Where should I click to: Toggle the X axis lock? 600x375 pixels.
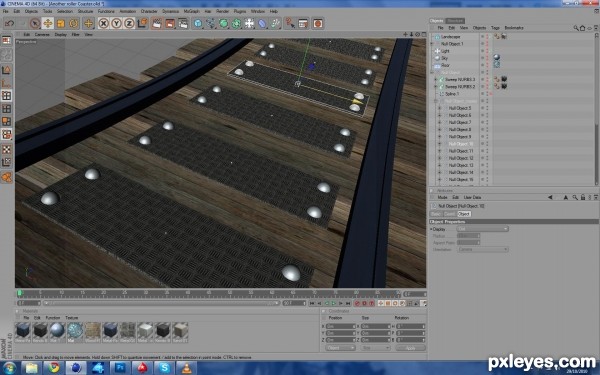tap(103, 23)
